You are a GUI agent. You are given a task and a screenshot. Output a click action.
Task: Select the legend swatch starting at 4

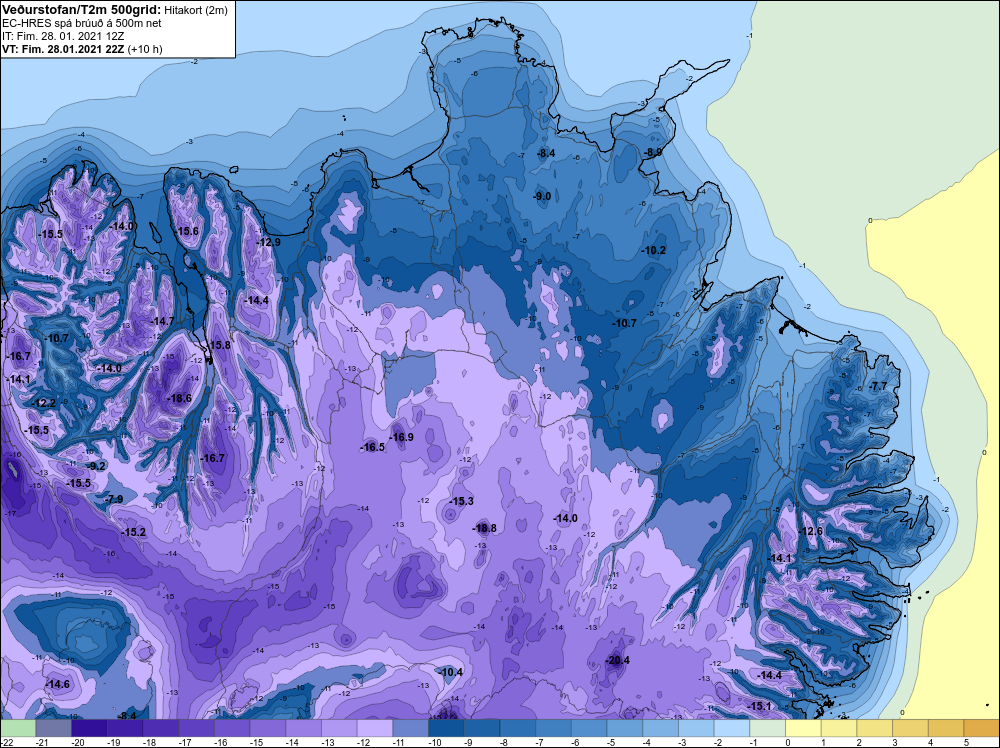[946, 728]
